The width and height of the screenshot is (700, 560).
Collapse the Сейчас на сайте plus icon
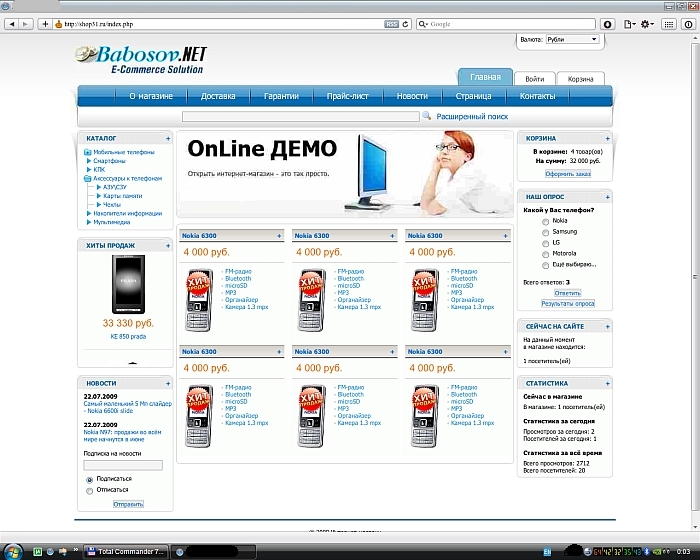pyautogui.click(x=608, y=327)
